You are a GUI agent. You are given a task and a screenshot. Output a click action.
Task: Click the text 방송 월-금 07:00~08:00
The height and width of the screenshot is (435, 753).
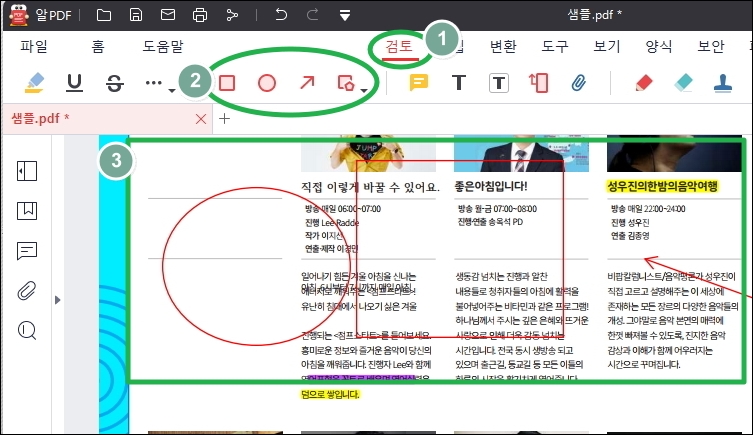pyautogui.click(x=497, y=209)
